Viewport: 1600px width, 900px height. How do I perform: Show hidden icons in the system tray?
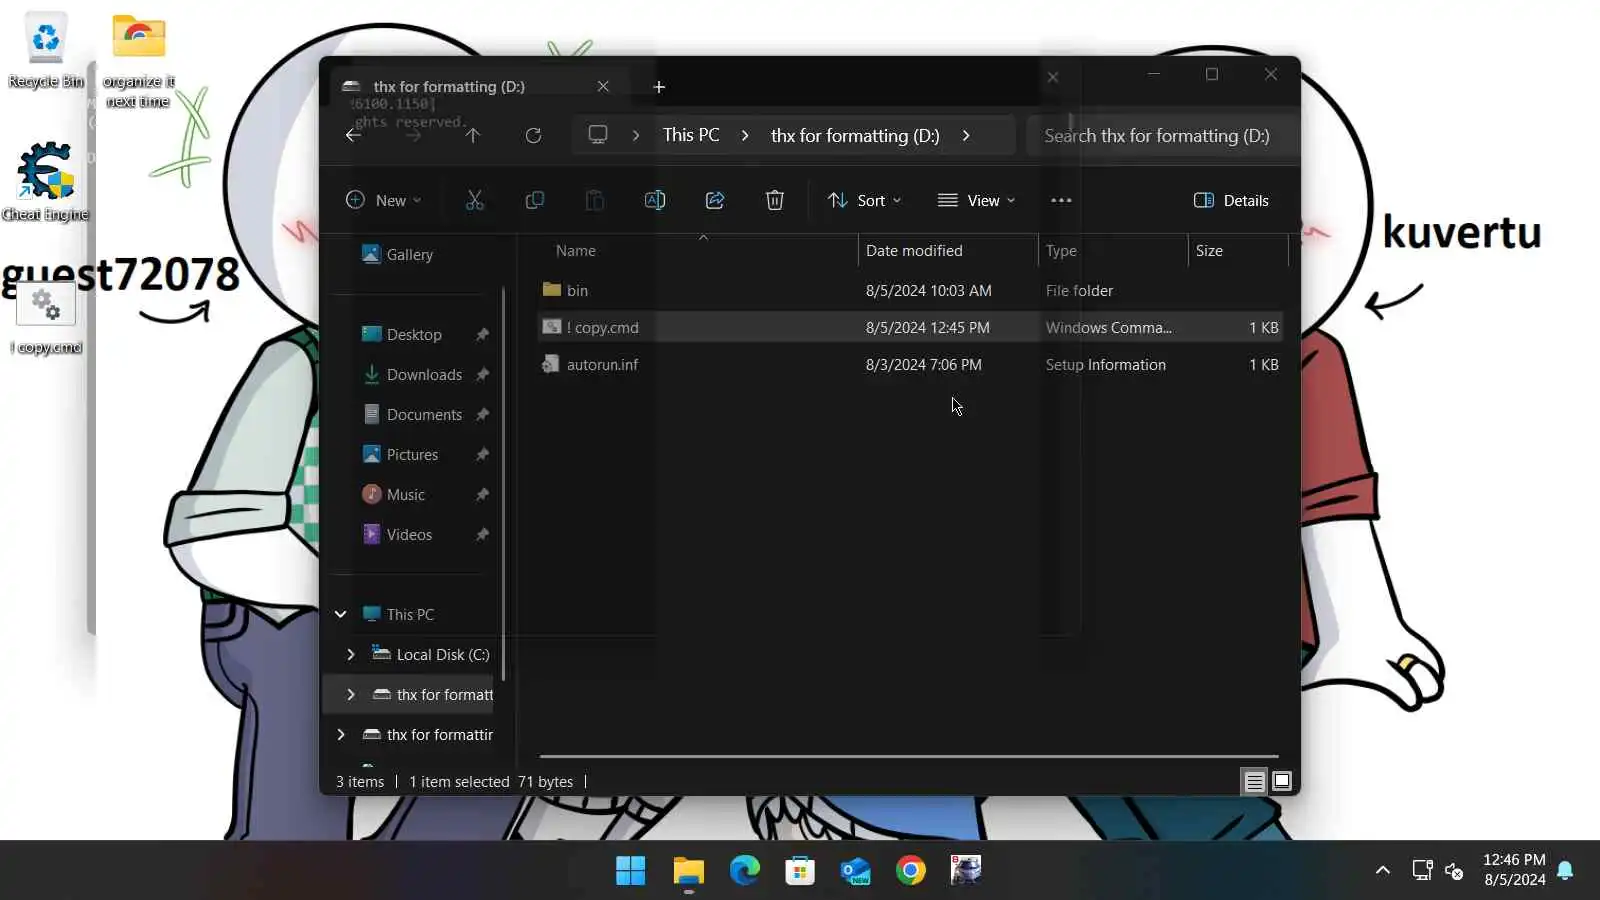[x=1383, y=870]
